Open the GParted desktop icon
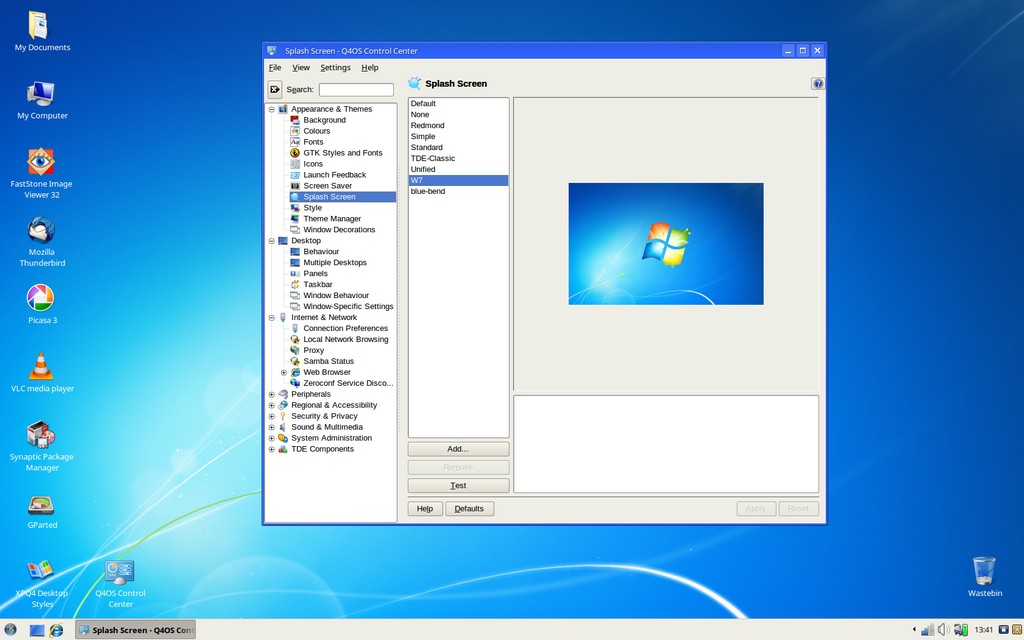The width and height of the screenshot is (1024, 640). tap(41, 505)
